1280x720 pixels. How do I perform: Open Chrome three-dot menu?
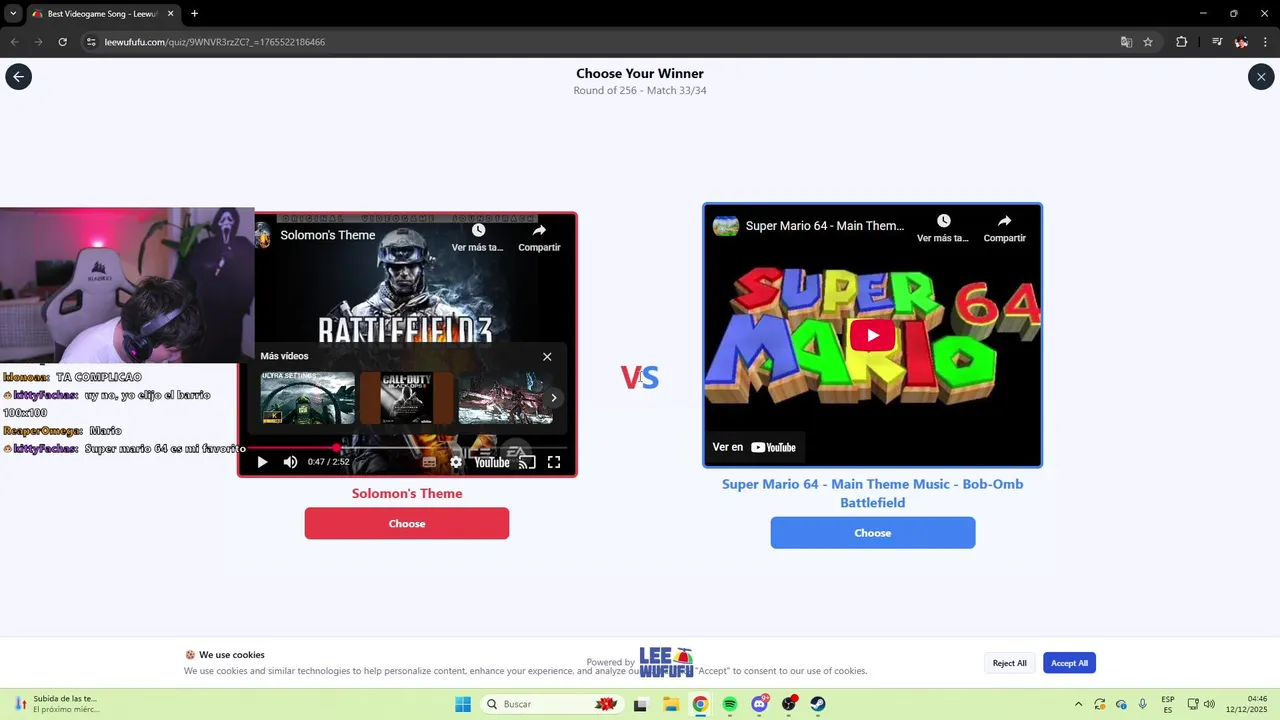click(x=1266, y=42)
